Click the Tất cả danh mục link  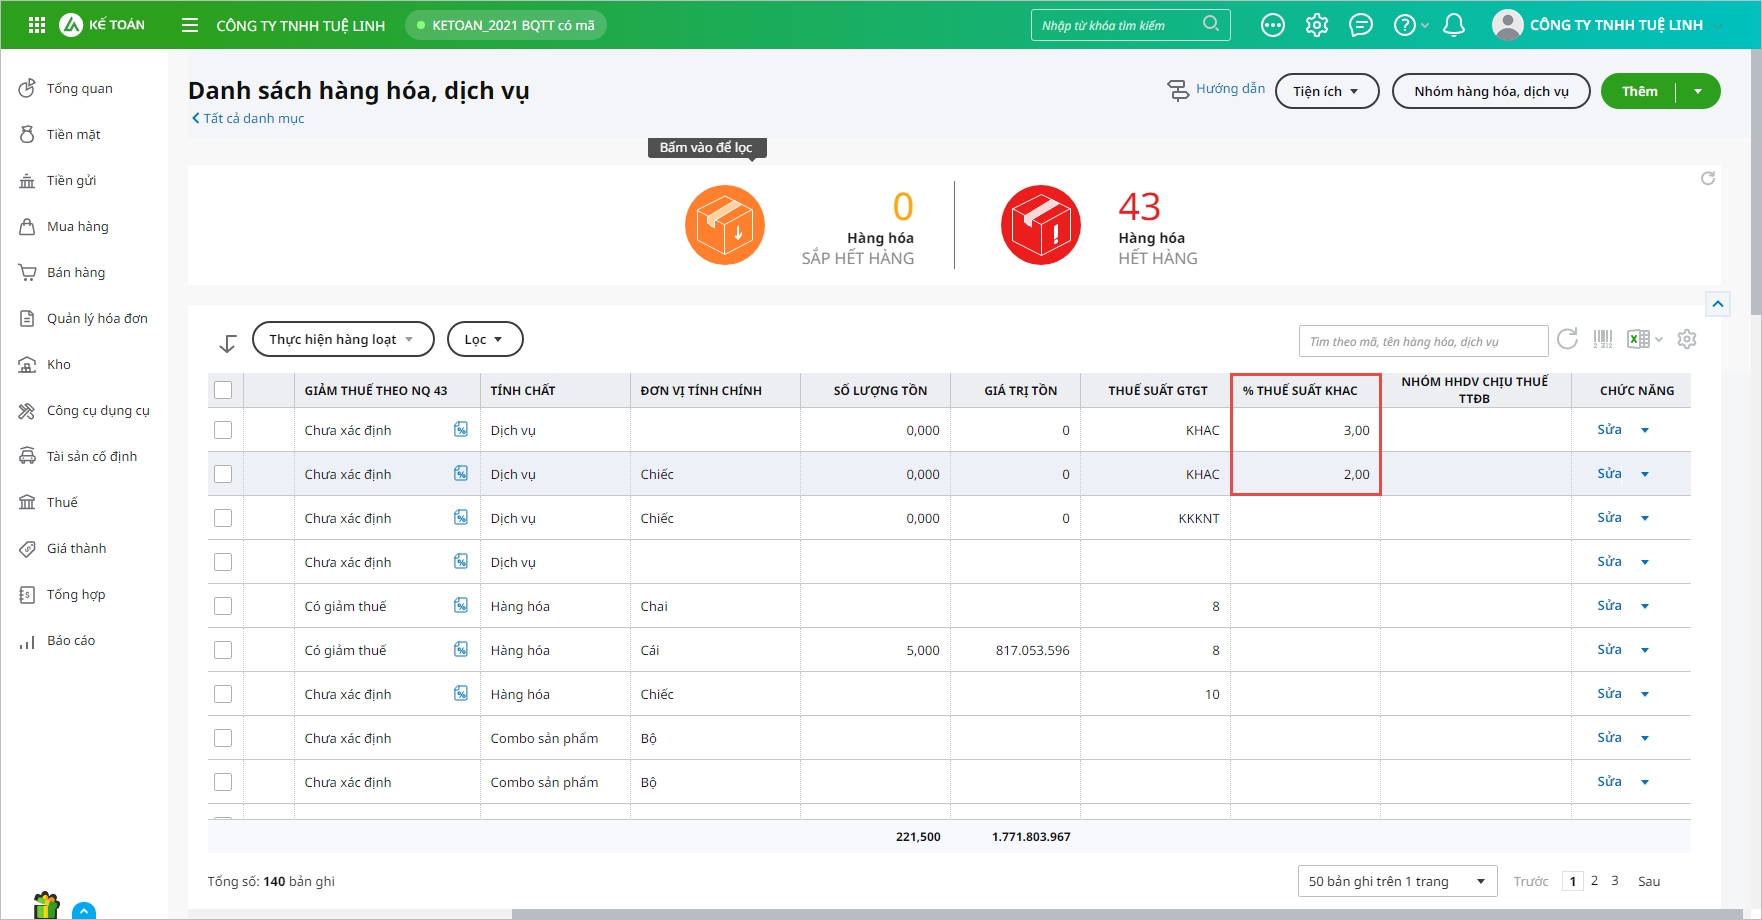(x=253, y=118)
